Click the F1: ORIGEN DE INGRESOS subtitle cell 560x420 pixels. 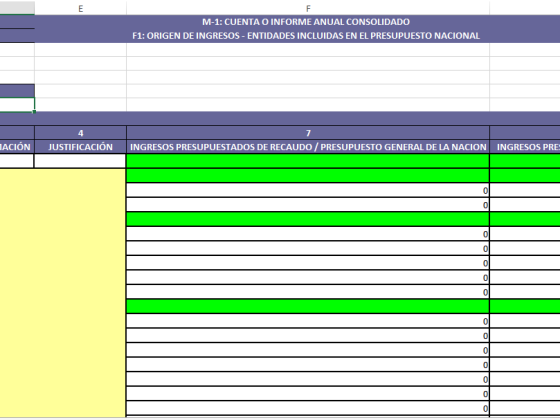[306, 36]
